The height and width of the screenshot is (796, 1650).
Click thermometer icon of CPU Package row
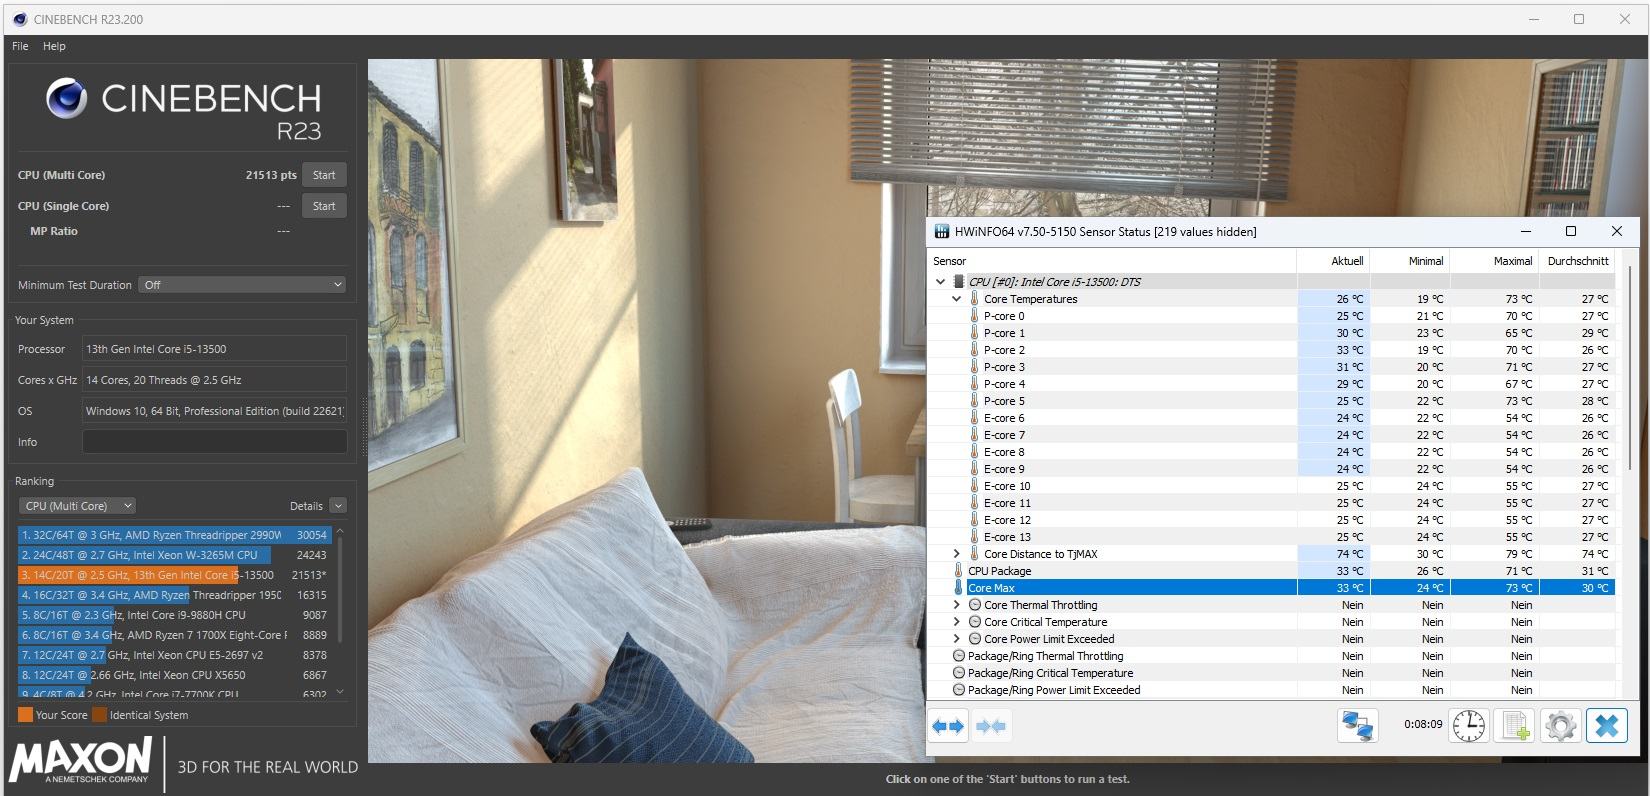pyautogui.click(x=958, y=571)
